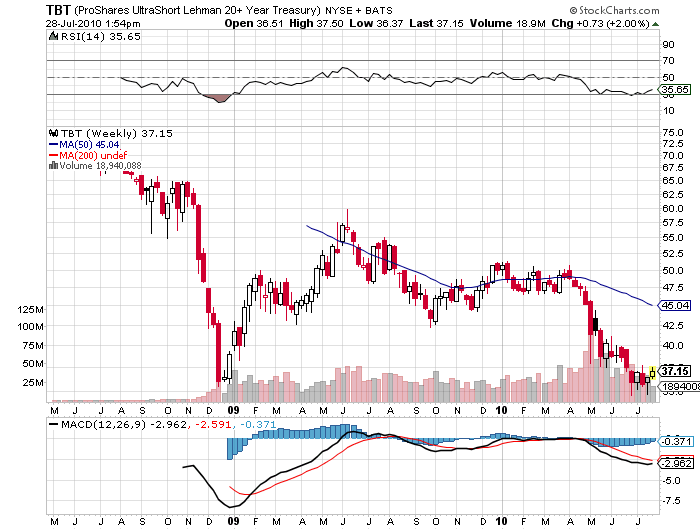
Task: Click the '09' year label below MACD panel
Action: (233, 521)
